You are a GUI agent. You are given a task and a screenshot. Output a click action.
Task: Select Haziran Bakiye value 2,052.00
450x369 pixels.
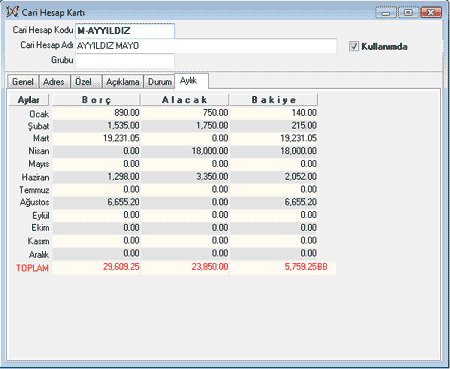301,177
